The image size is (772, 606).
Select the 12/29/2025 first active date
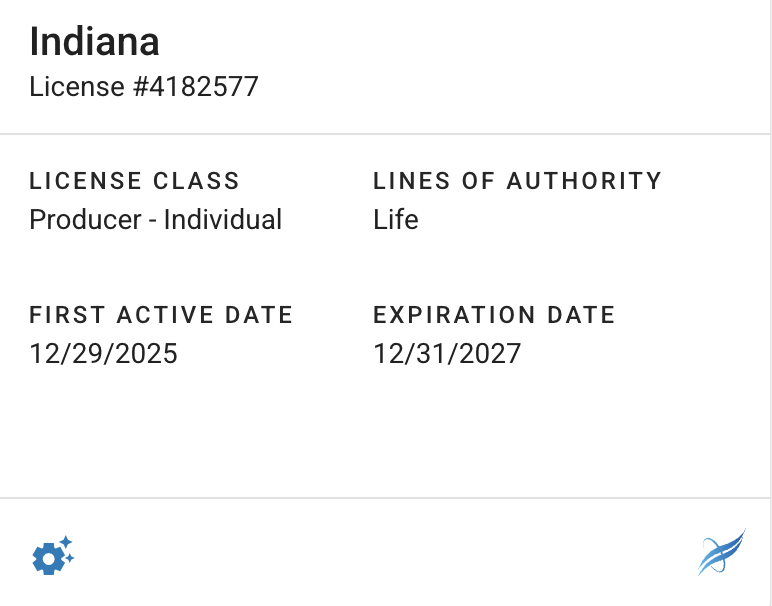coord(104,353)
